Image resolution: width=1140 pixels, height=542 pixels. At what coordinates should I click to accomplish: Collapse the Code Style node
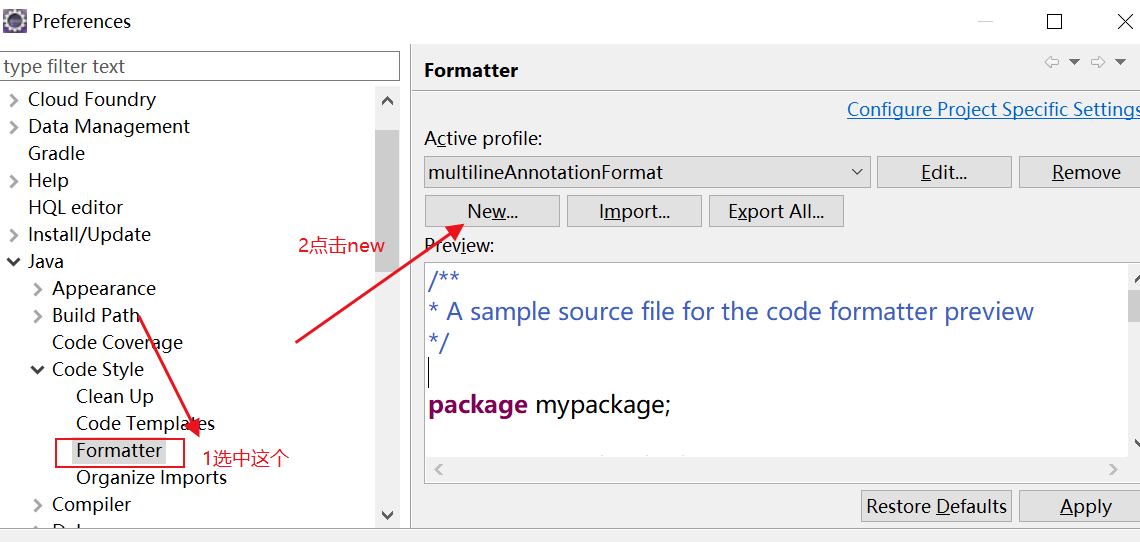click(37, 370)
